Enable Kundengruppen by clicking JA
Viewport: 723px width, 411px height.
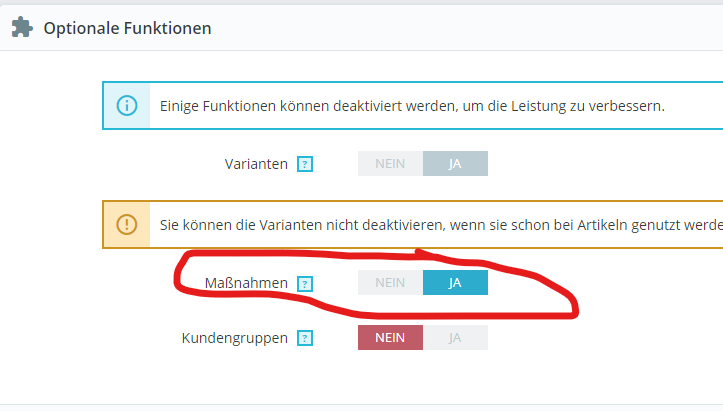[455, 338]
